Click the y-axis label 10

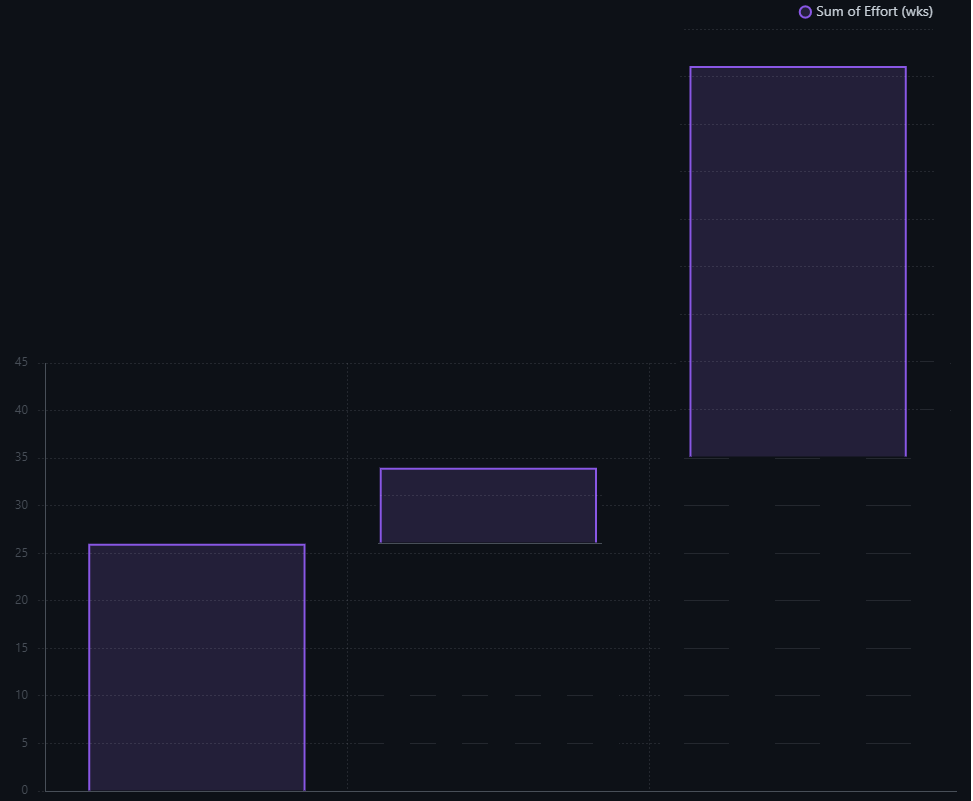pyautogui.click(x=21, y=695)
